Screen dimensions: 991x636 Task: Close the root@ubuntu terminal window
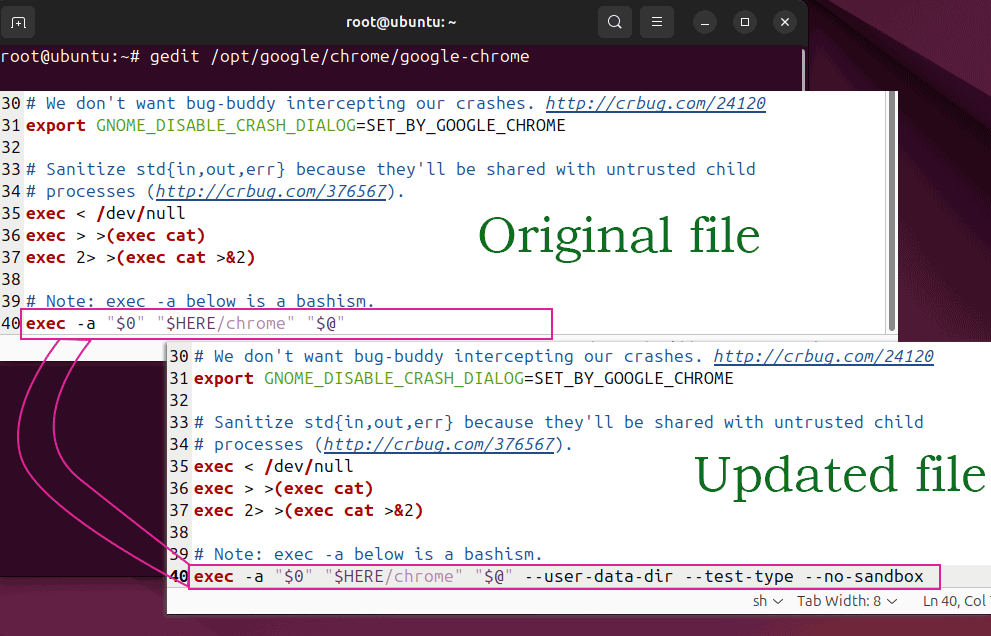click(x=785, y=23)
